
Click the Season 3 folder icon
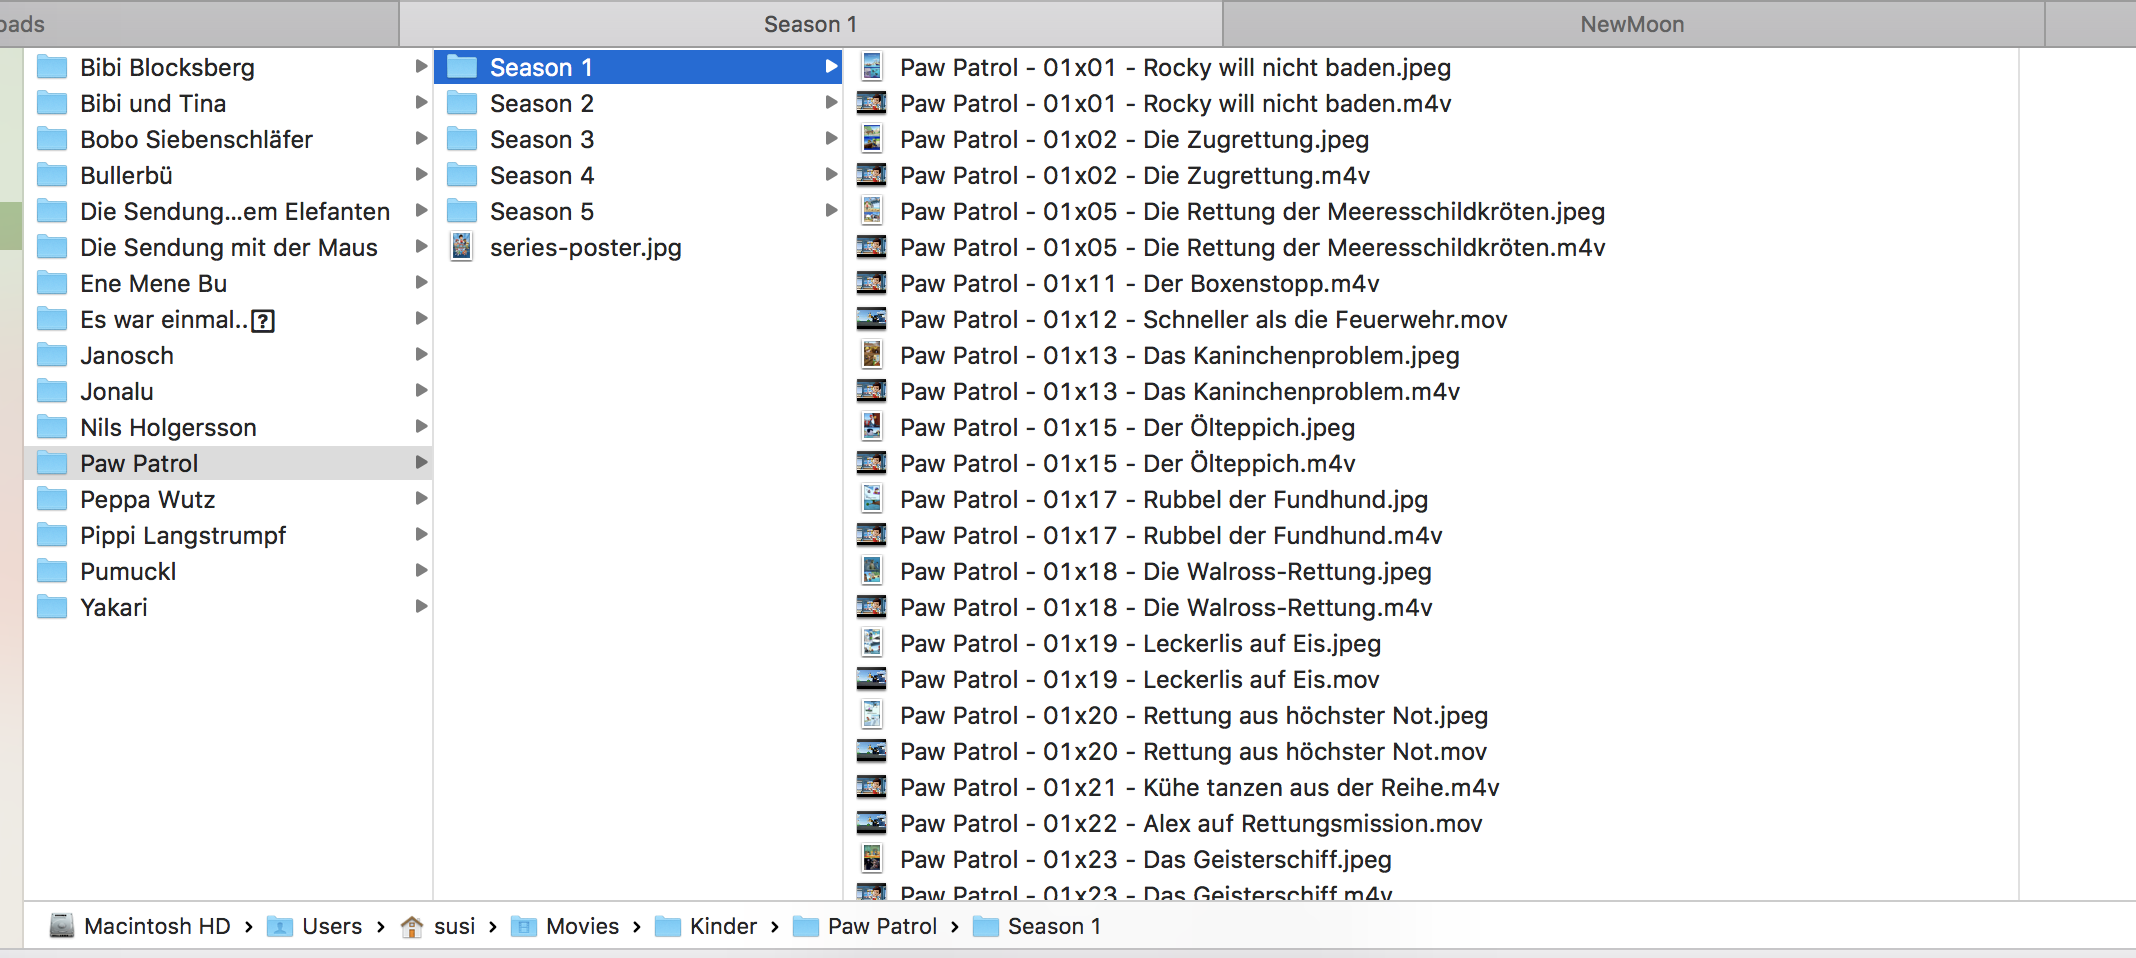(462, 139)
